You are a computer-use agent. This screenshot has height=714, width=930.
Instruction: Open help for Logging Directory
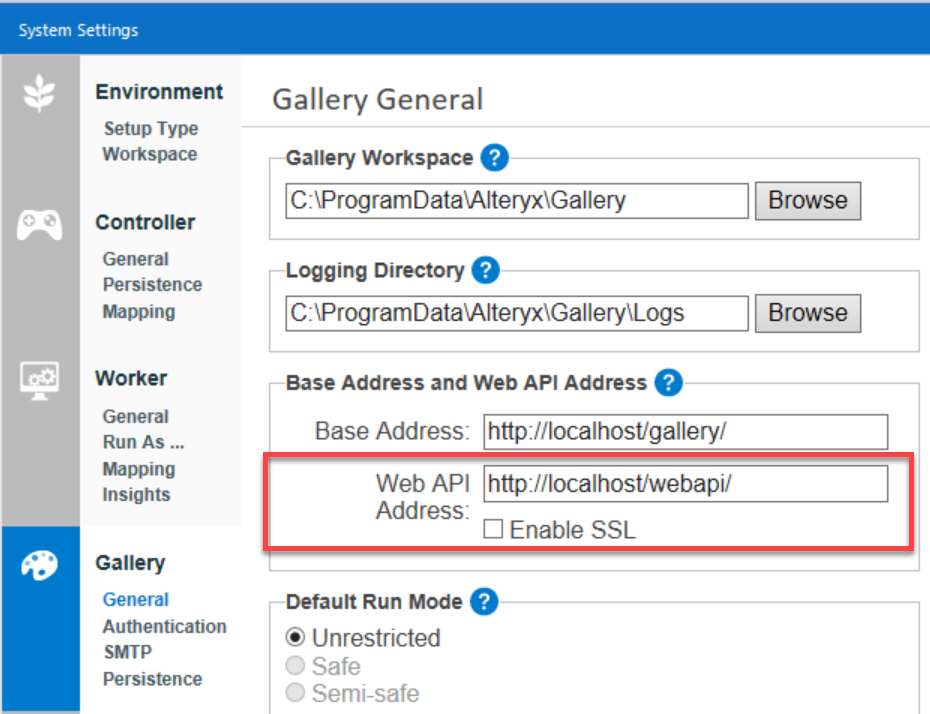point(485,270)
